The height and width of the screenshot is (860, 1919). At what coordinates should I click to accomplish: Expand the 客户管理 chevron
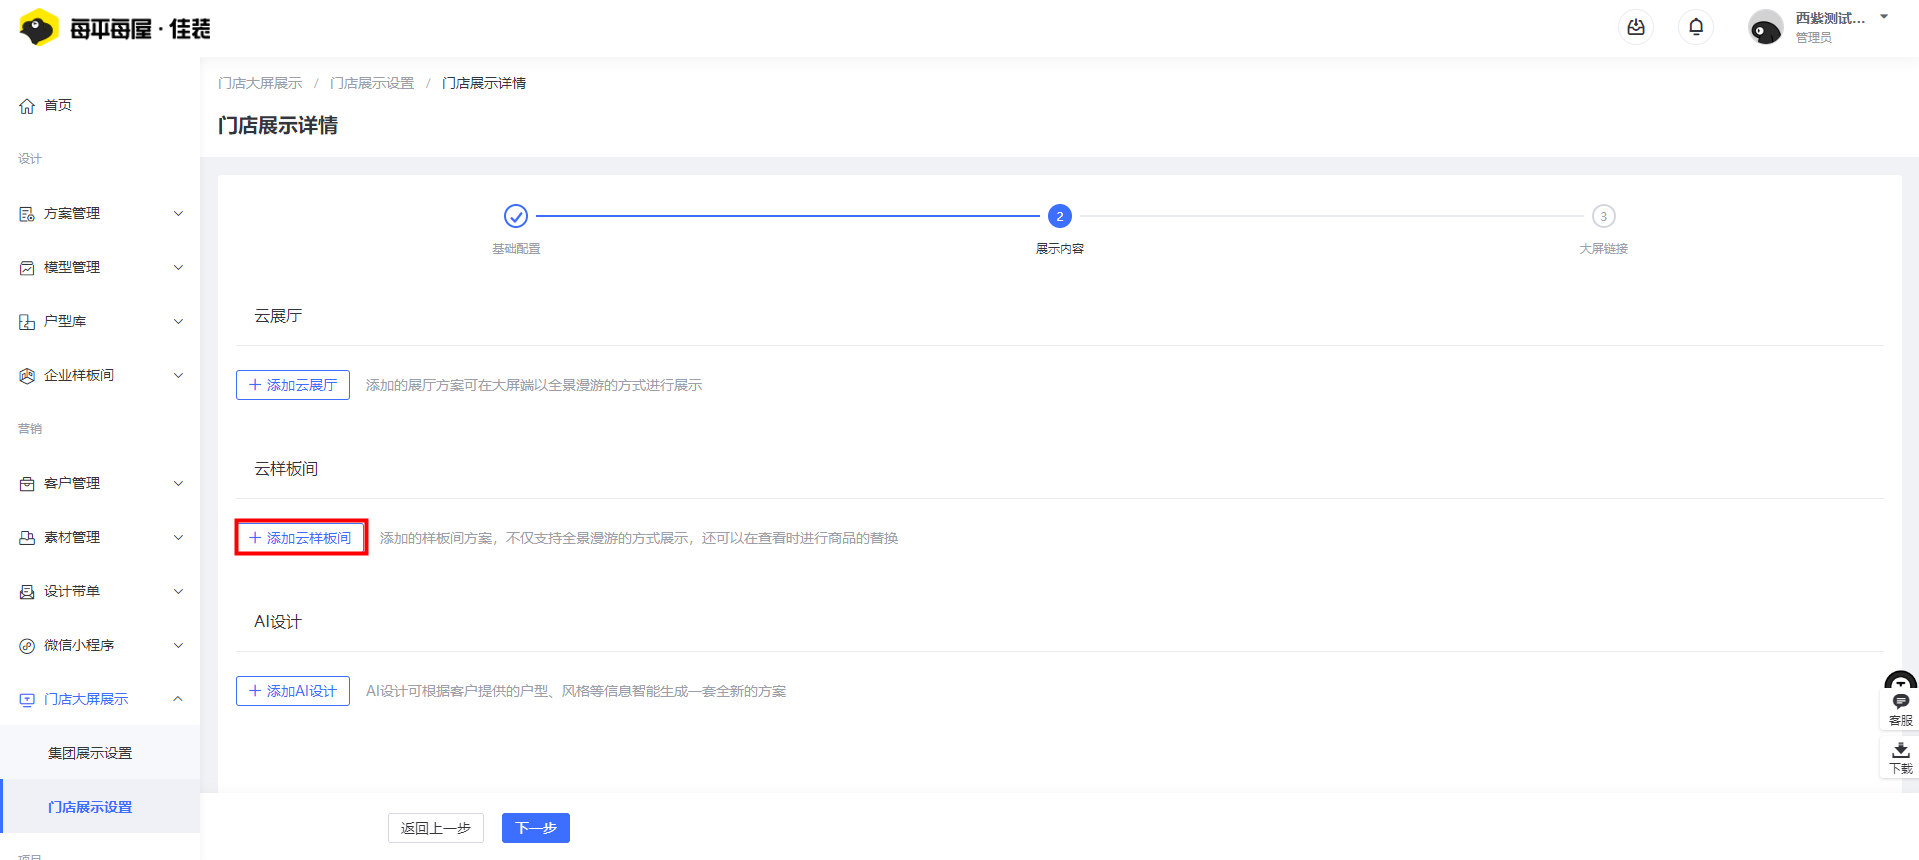[x=178, y=483]
